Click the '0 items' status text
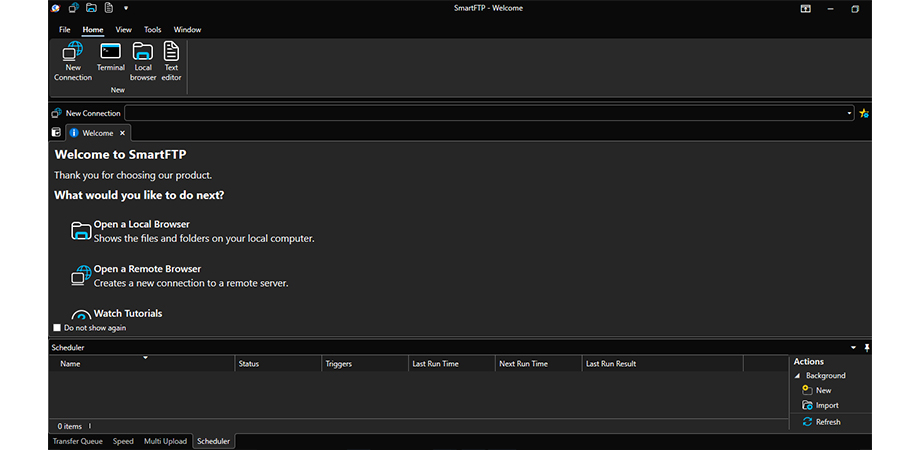 (69, 427)
